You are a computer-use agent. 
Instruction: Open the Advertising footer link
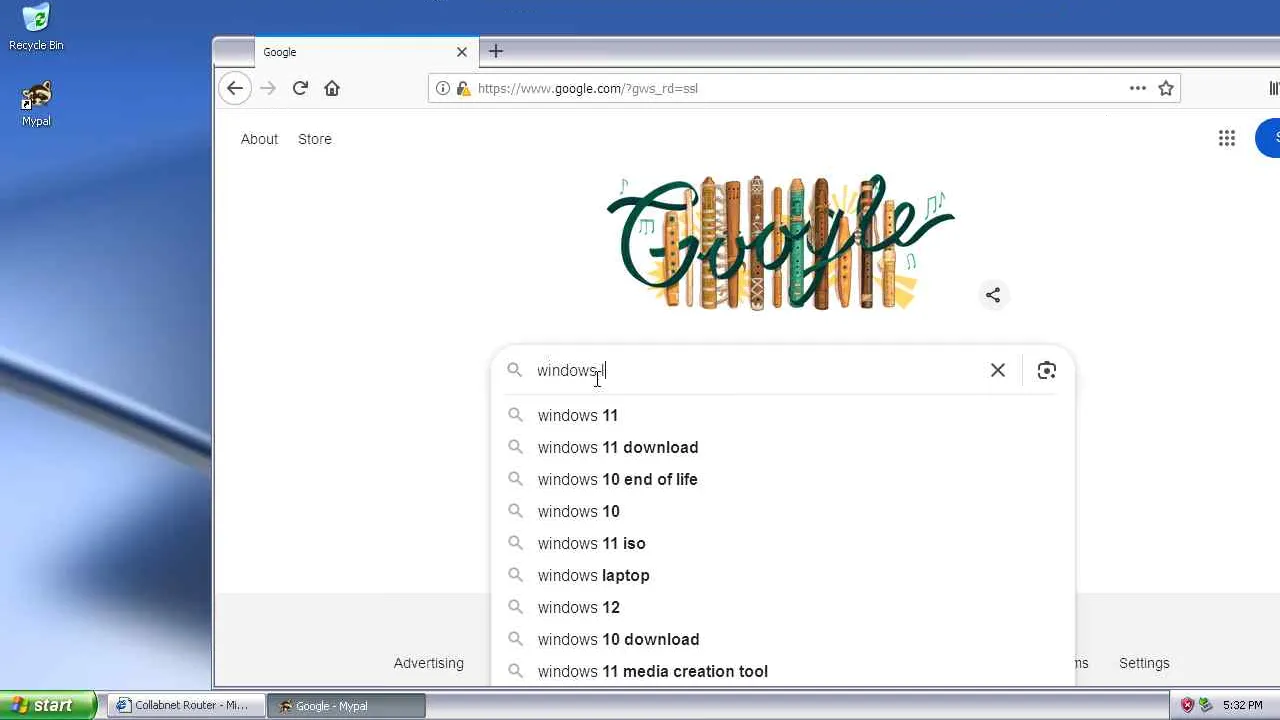pyautogui.click(x=429, y=663)
